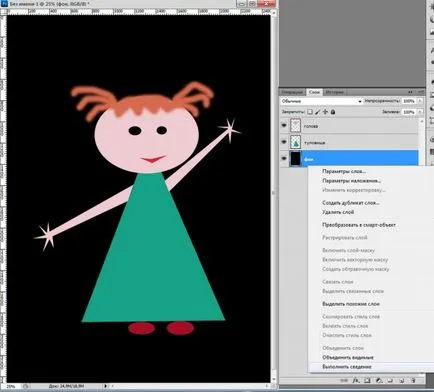Toggle lock all padlock icon
The width and height of the screenshot is (434, 392).
point(333,112)
